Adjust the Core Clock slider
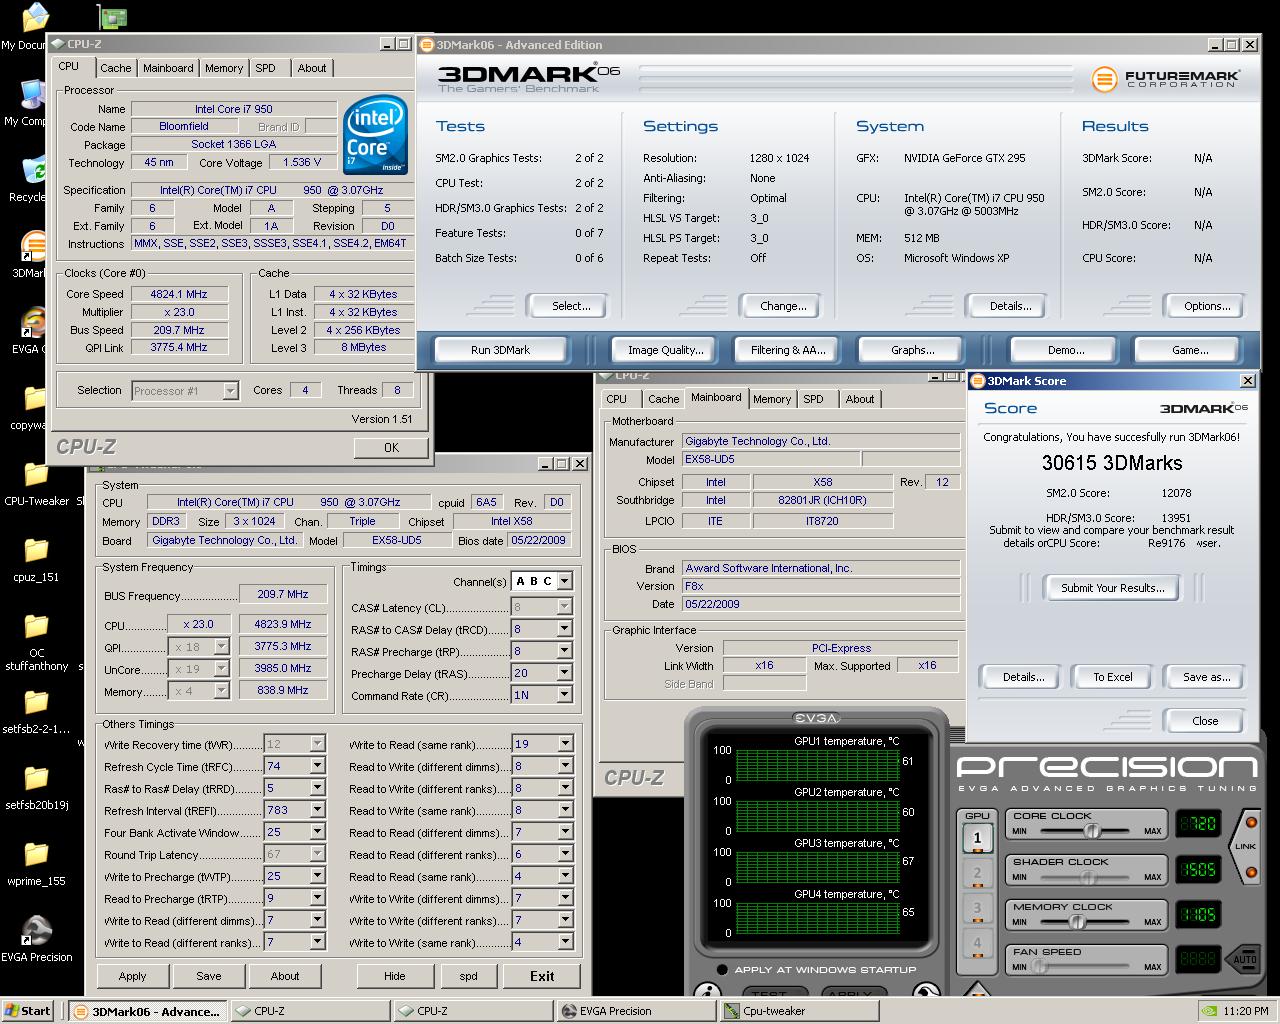Screen dimensions: 1280x1024 pos(1093,831)
